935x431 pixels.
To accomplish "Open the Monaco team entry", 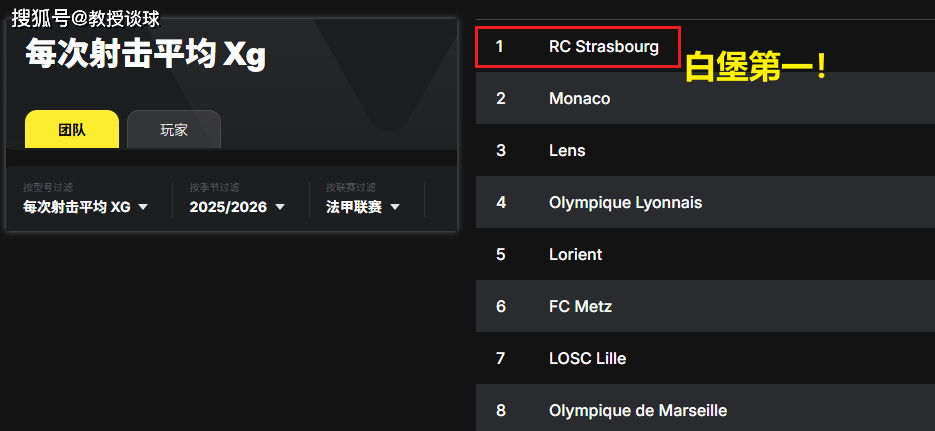I will 579,99.
